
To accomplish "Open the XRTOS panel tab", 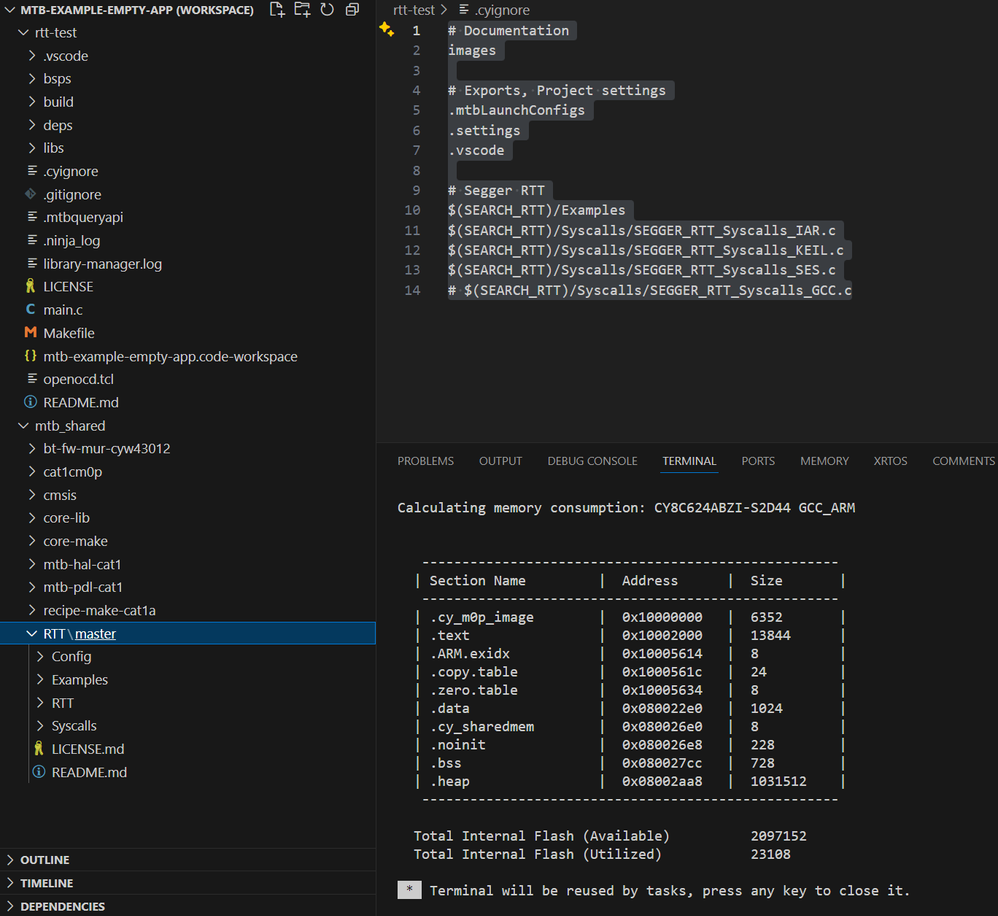I will click(890, 461).
